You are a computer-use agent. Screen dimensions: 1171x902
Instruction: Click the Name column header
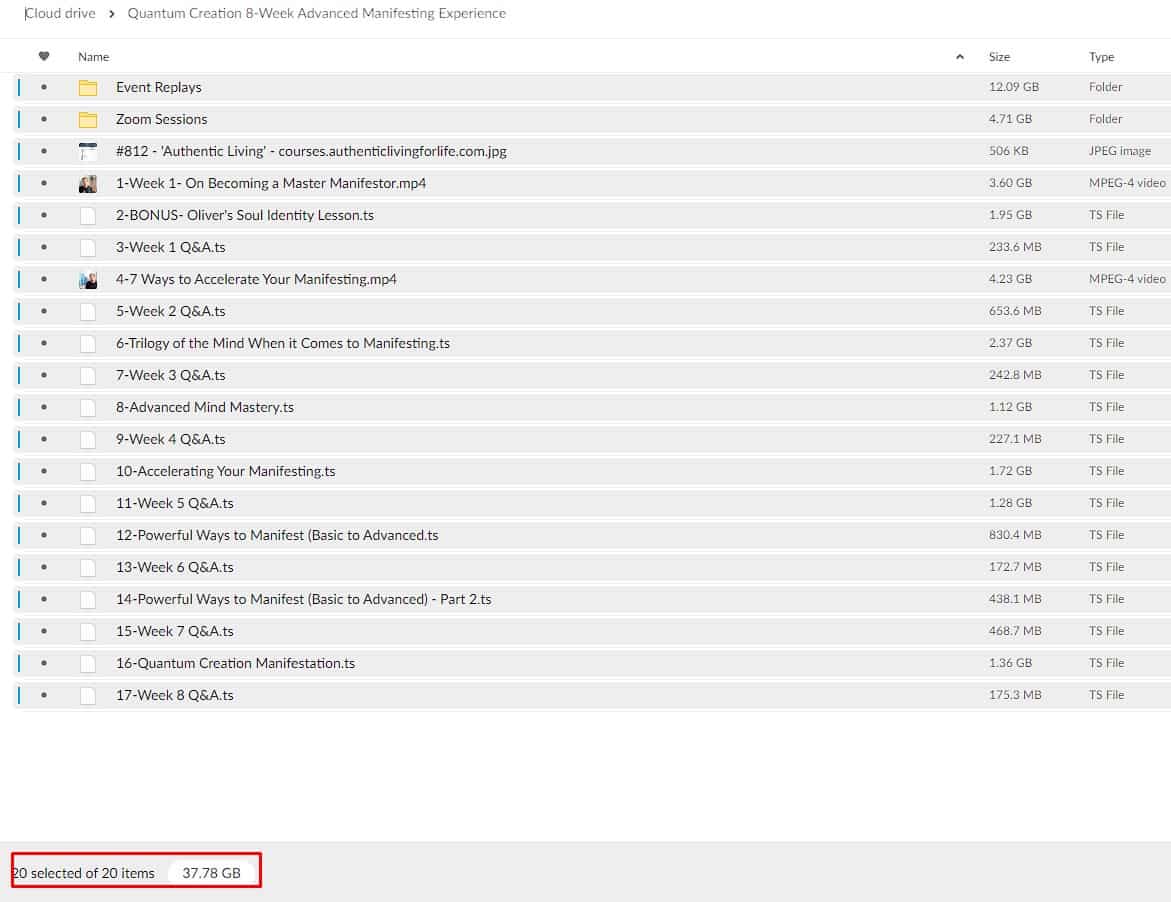coord(94,57)
